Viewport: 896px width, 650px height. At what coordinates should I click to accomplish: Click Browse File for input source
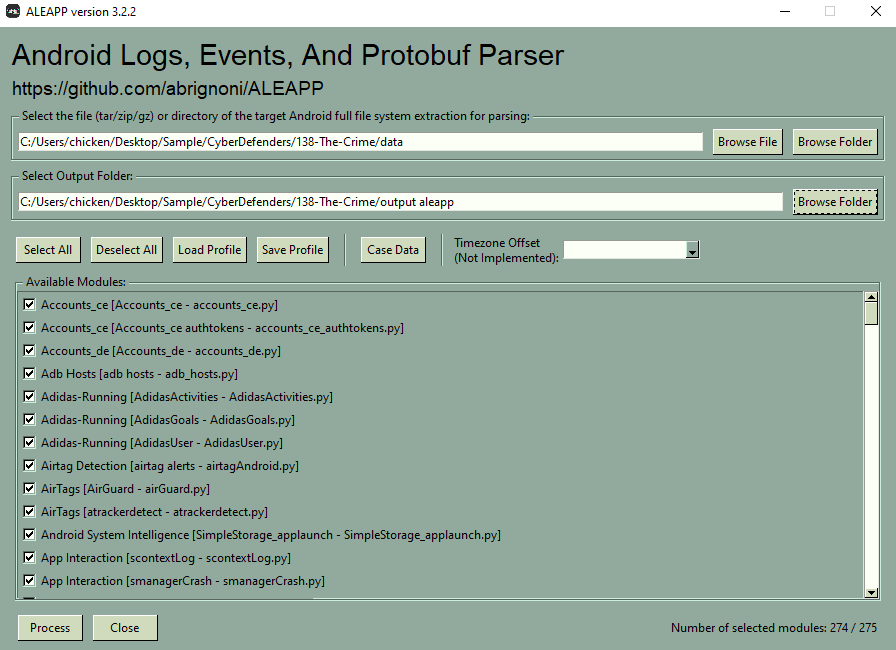(x=747, y=142)
